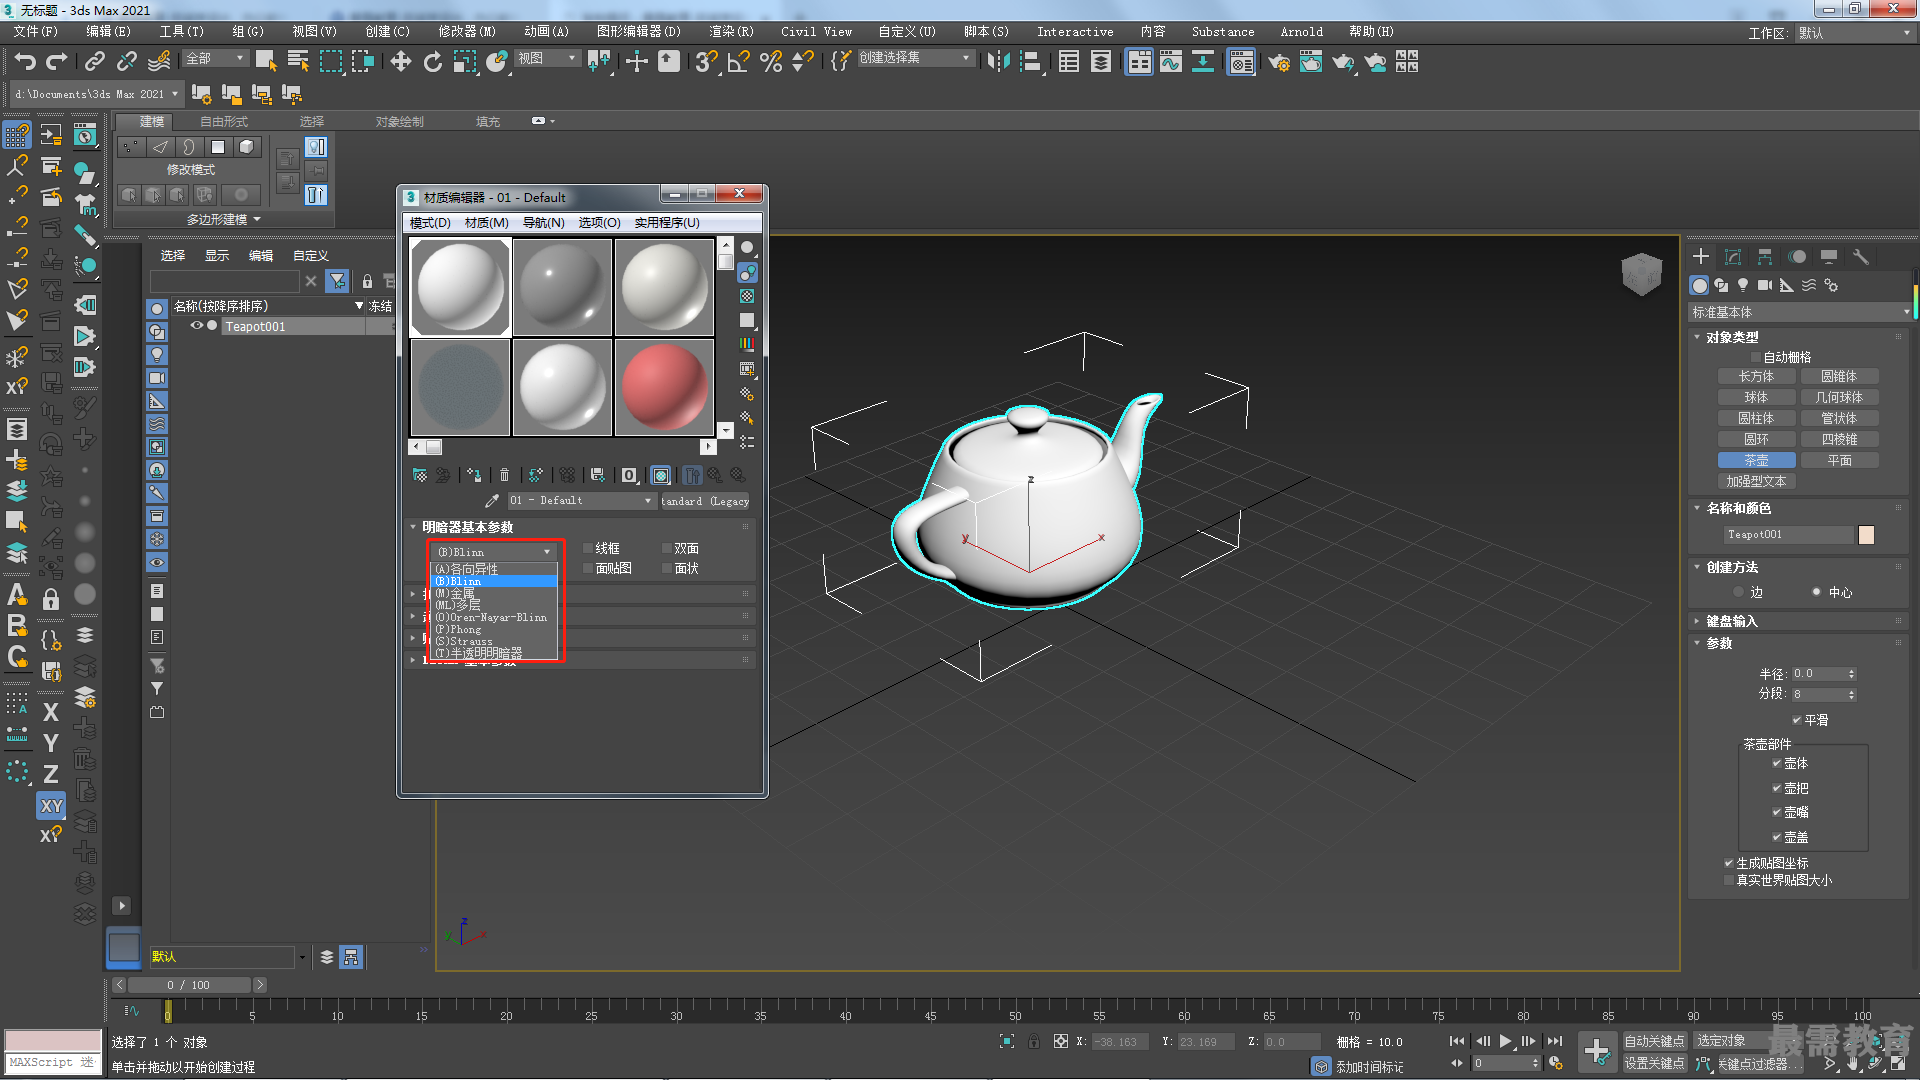Activate the Select and Scale tool

pyautogui.click(x=464, y=62)
